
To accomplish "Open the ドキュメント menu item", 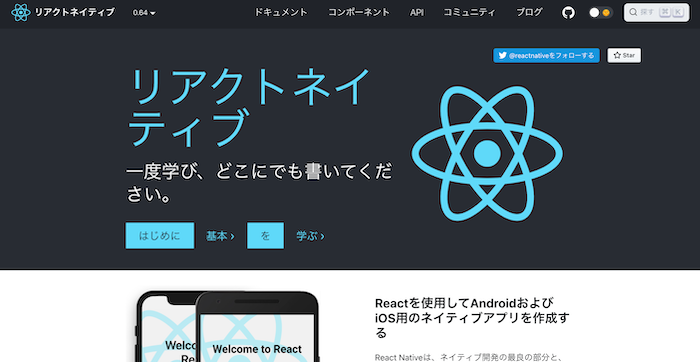I will [x=280, y=12].
